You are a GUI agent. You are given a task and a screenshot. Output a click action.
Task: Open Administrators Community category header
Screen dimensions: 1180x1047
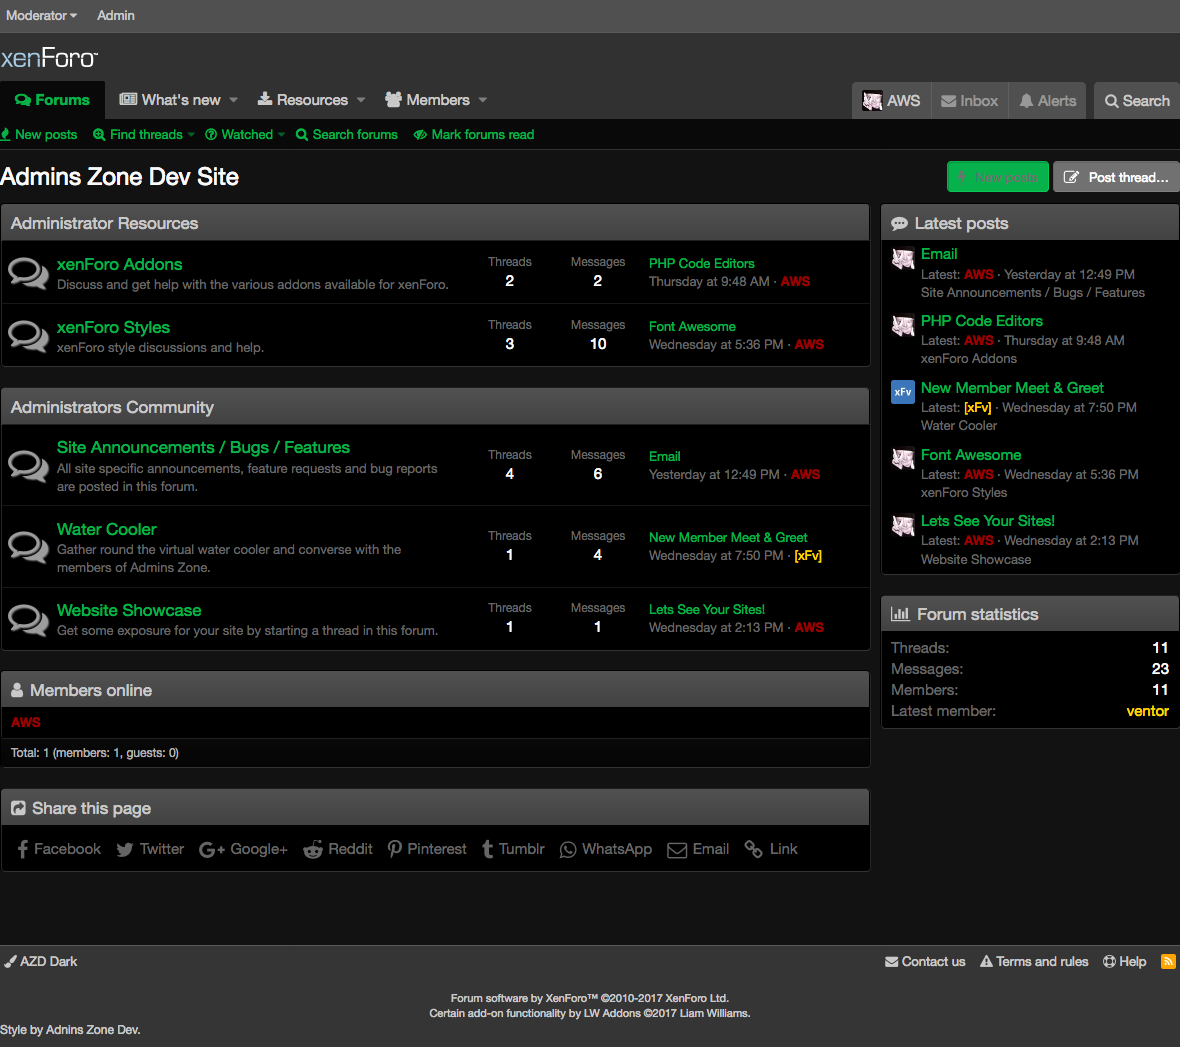tap(112, 407)
